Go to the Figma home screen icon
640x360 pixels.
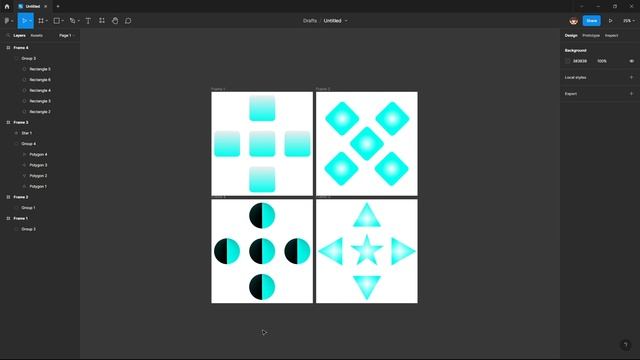(x=7, y=7)
